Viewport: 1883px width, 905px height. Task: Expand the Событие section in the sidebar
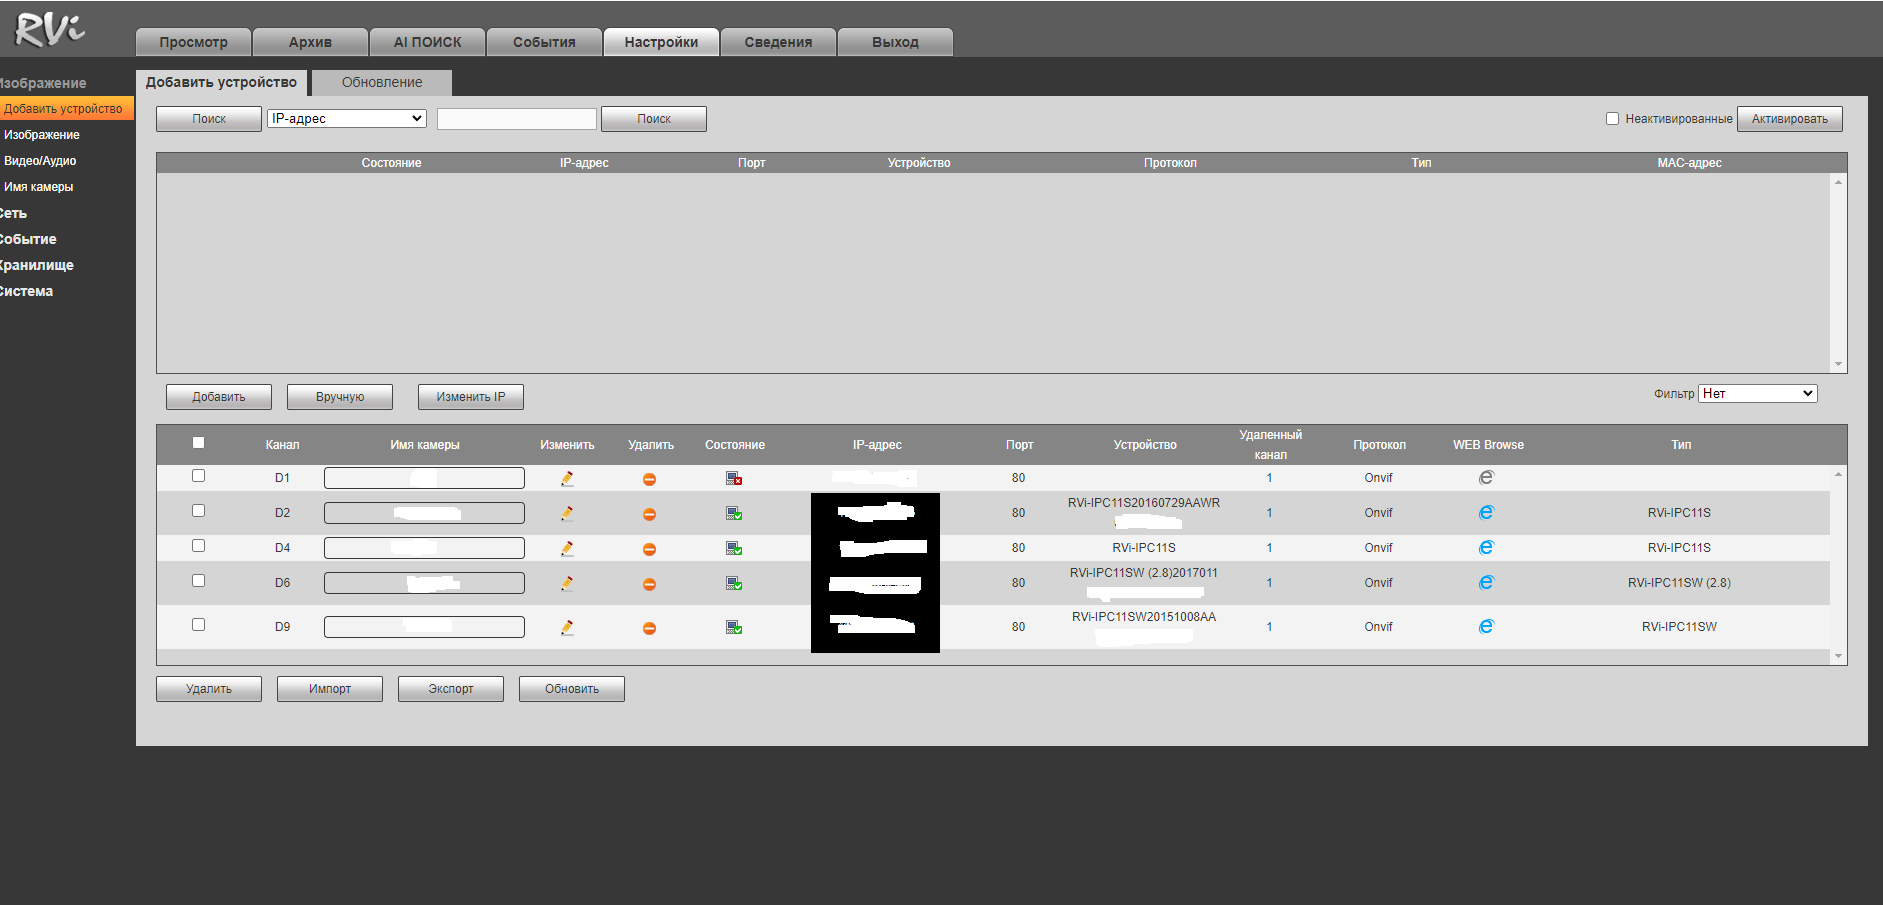[28, 239]
